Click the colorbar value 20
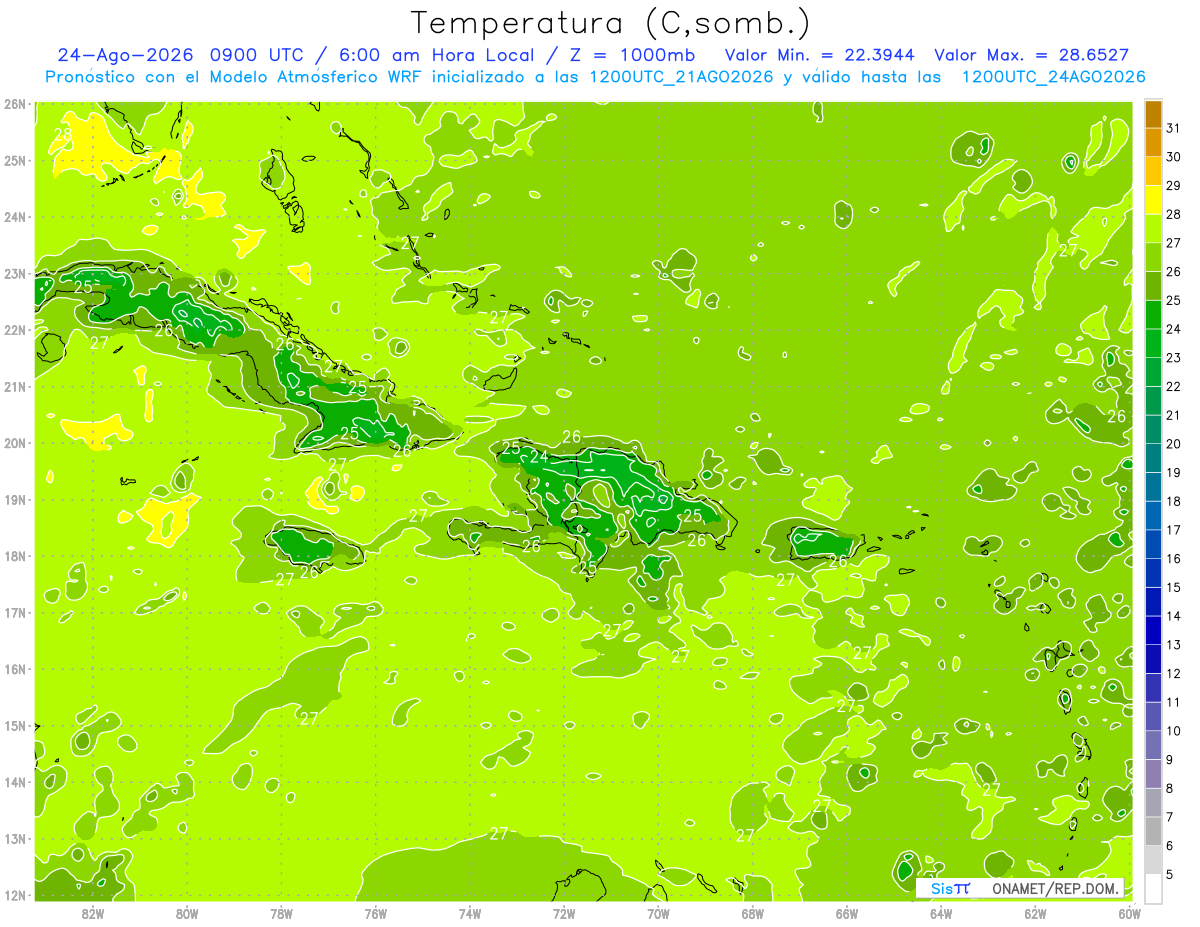 (x=1173, y=444)
